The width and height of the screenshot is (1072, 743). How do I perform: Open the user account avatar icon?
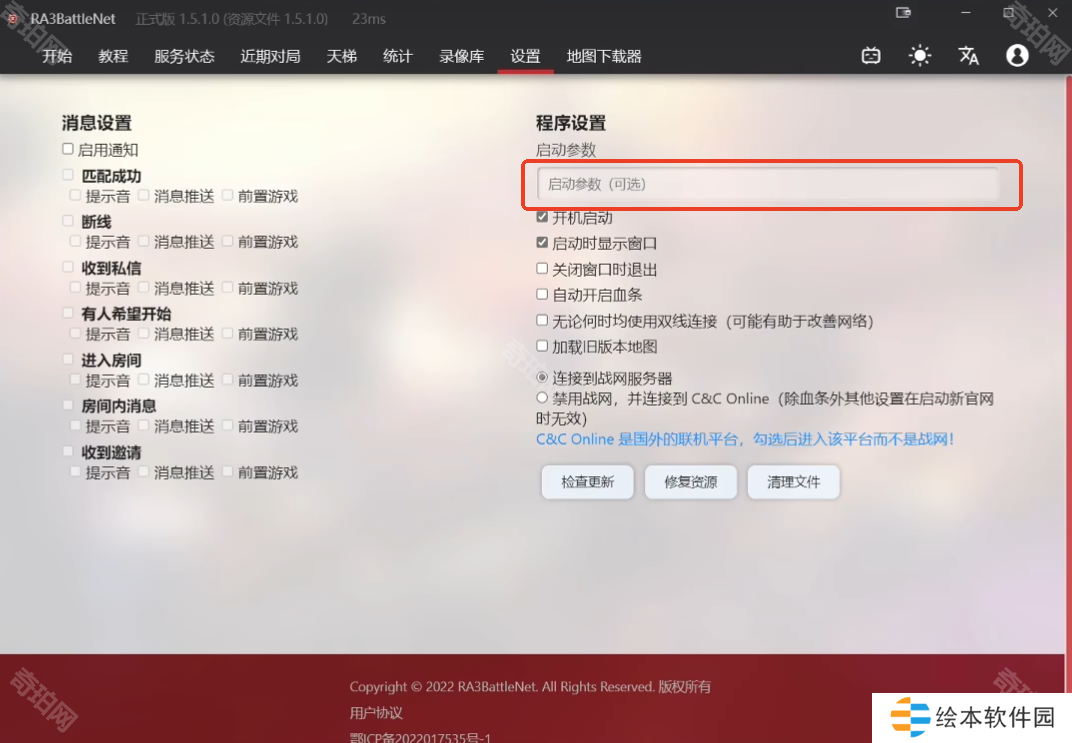coord(1017,56)
